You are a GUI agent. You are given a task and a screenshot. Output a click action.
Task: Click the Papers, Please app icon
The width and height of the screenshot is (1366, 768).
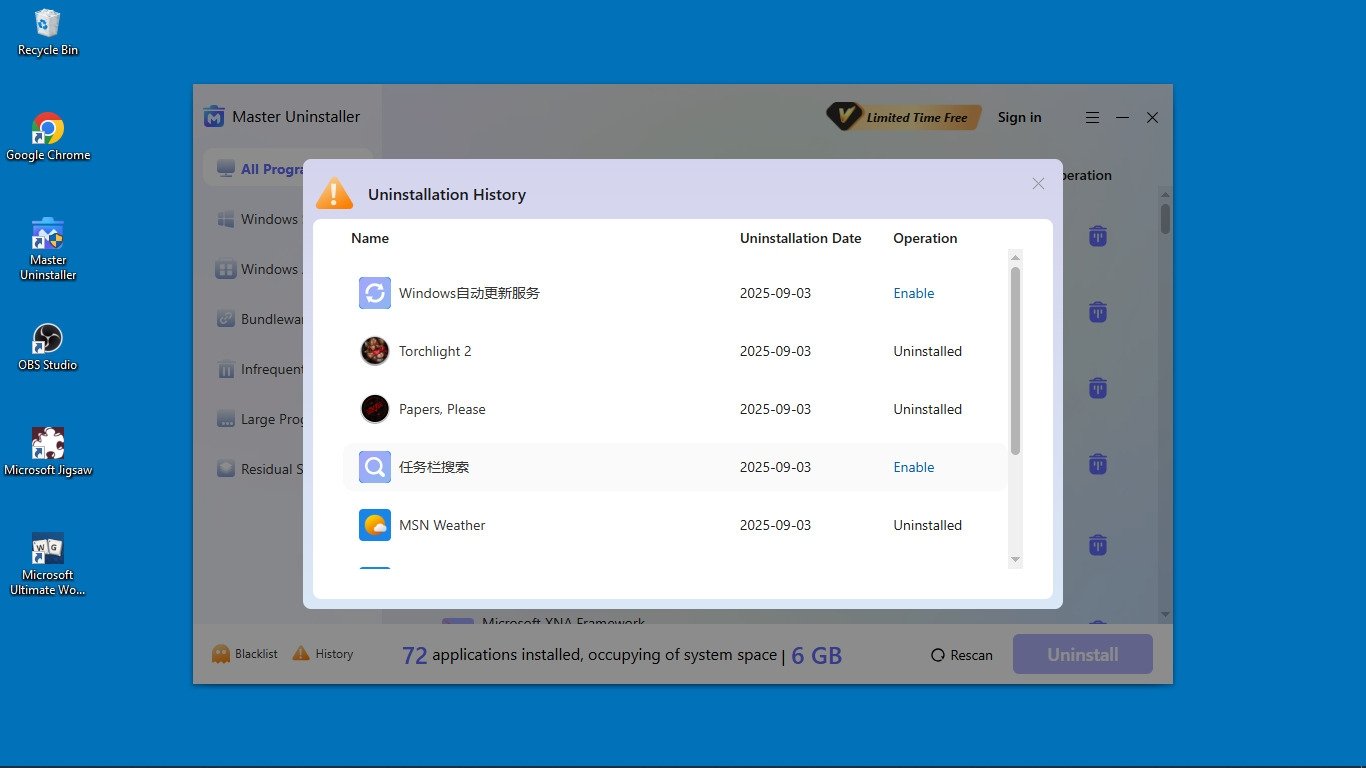pyautogui.click(x=374, y=409)
